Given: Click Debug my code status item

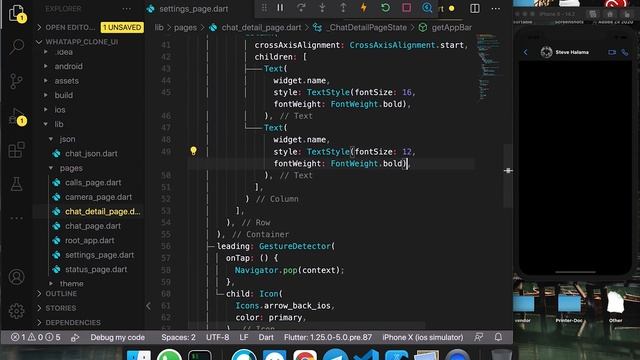Looking at the screenshot, I should pyautogui.click(x=118, y=337).
